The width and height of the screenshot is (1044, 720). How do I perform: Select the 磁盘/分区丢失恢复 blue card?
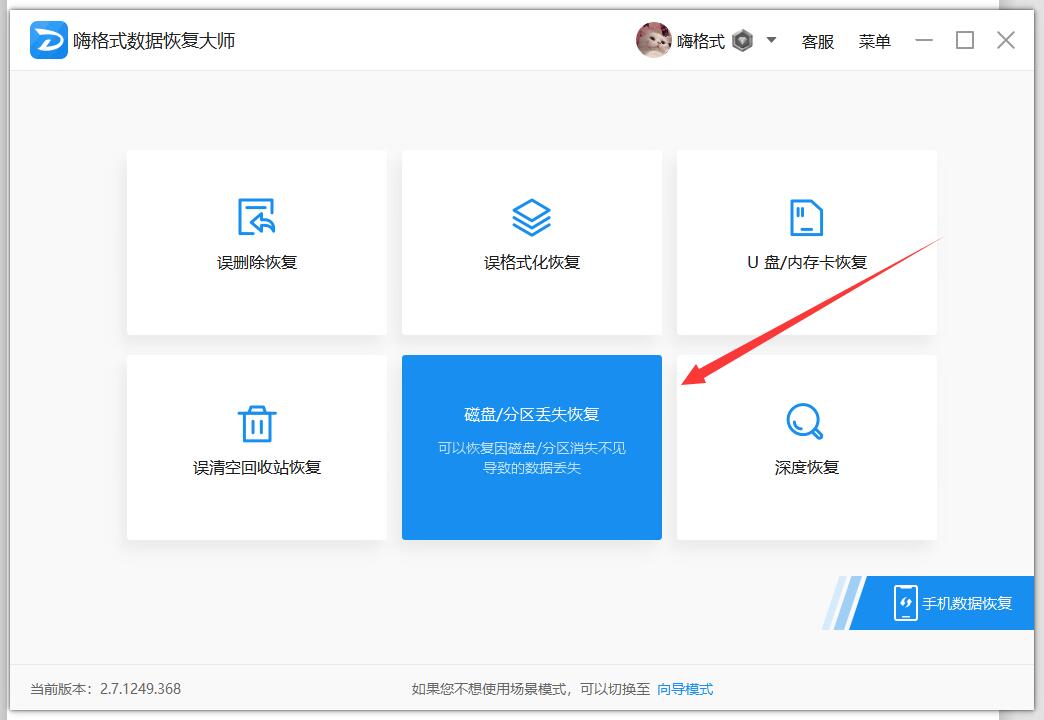click(531, 447)
